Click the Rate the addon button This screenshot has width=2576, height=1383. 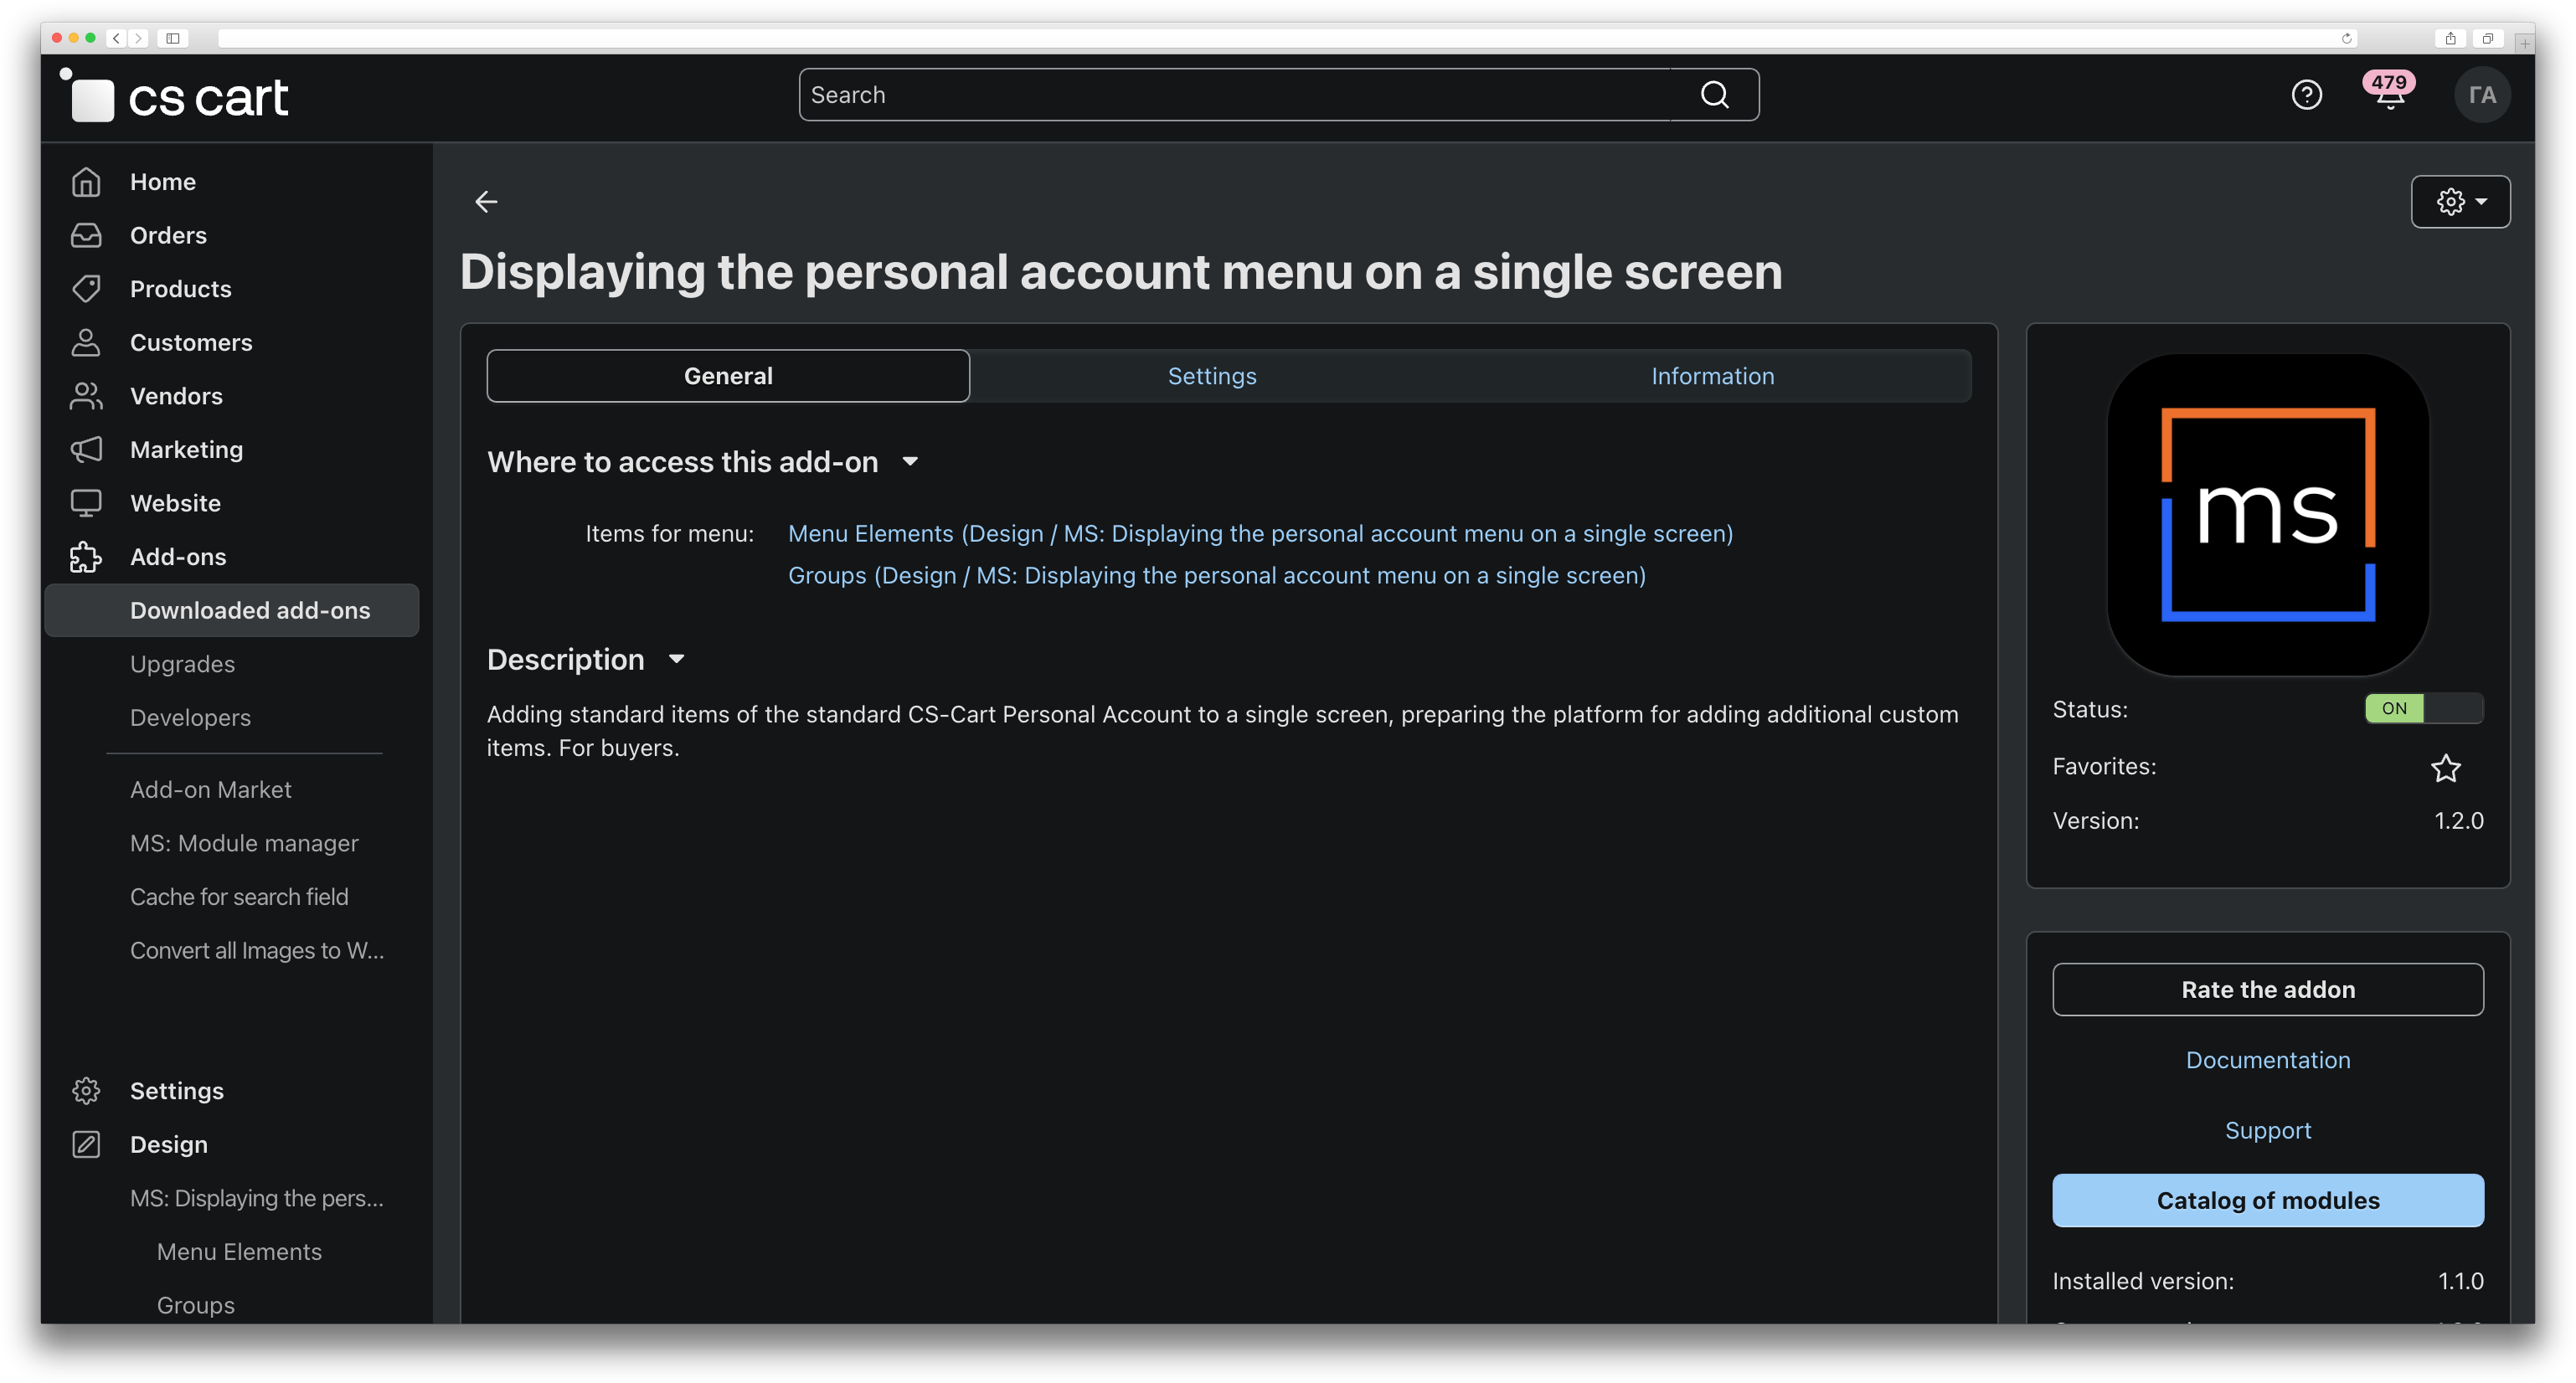coord(2267,989)
